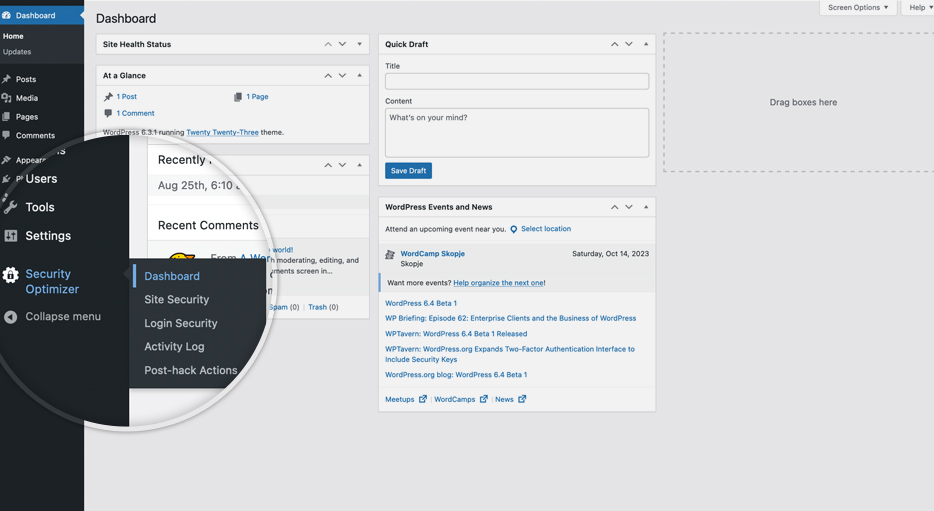
Task: Click the page icon beside 1 Page
Action: coord(238,96)
